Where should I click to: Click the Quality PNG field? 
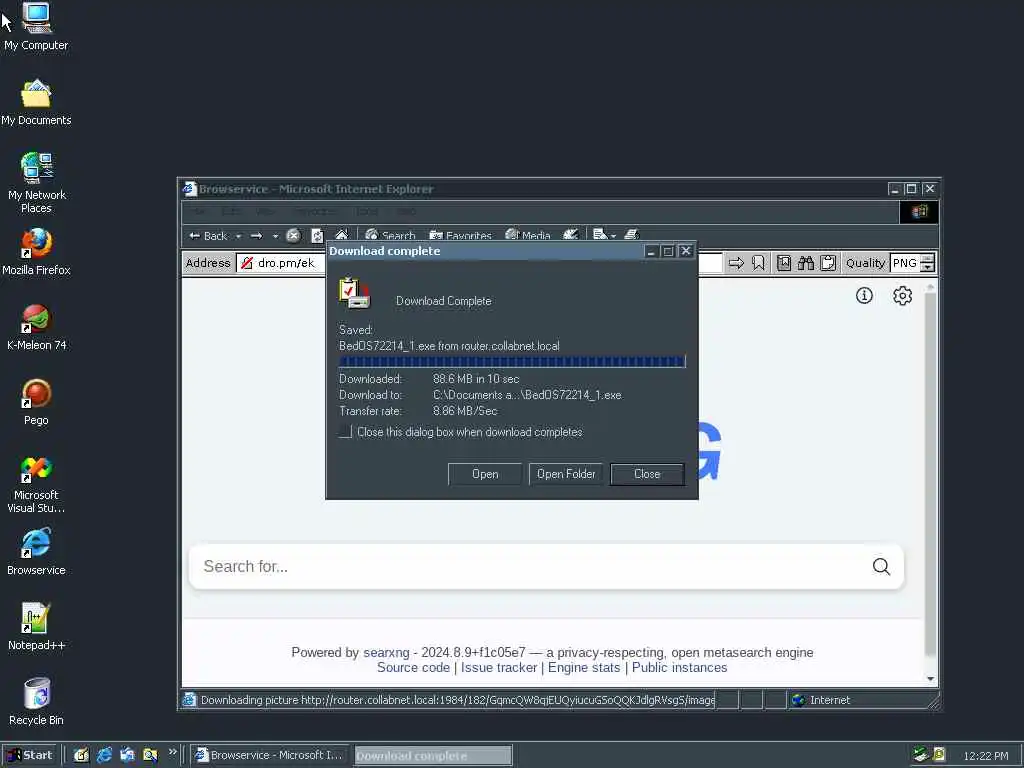click(x=904, y=263)
